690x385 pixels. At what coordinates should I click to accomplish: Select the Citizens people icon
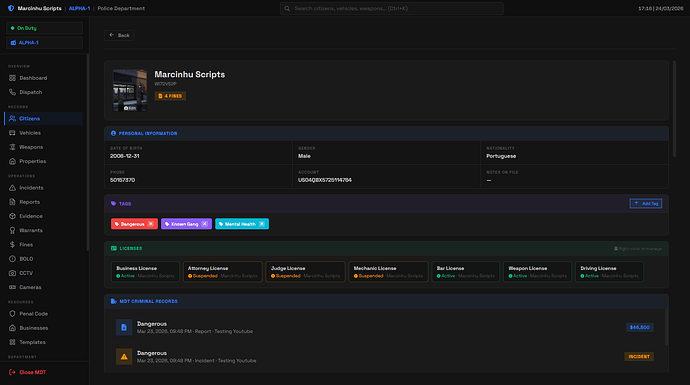tap(12, 118)
